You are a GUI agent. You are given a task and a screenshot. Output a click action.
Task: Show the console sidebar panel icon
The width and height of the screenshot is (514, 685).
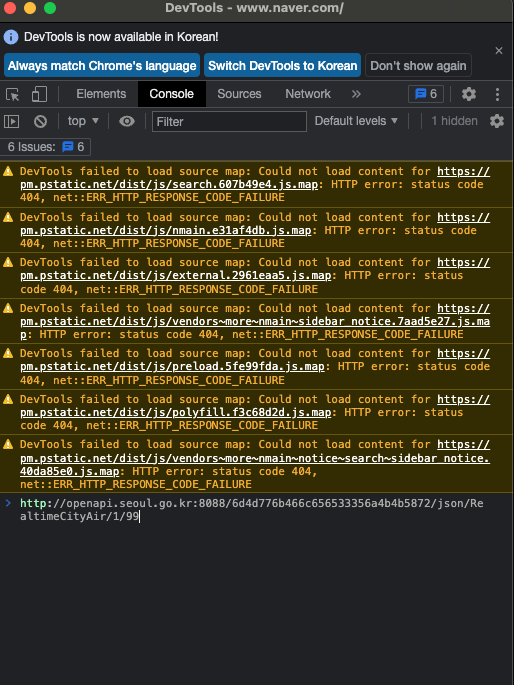[x=11, y=121]
